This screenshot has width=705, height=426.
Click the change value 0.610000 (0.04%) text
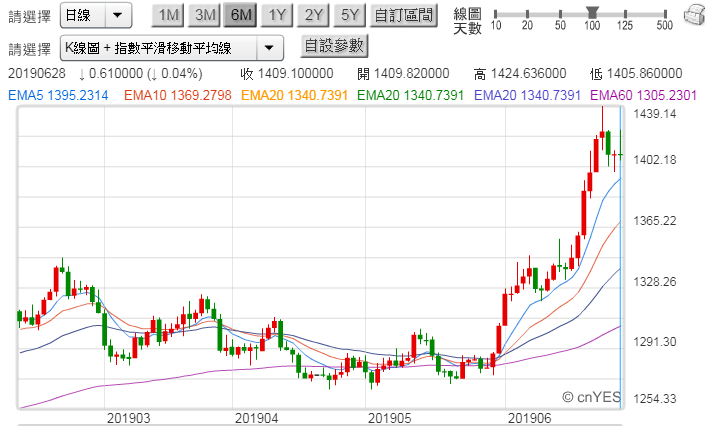140,73
